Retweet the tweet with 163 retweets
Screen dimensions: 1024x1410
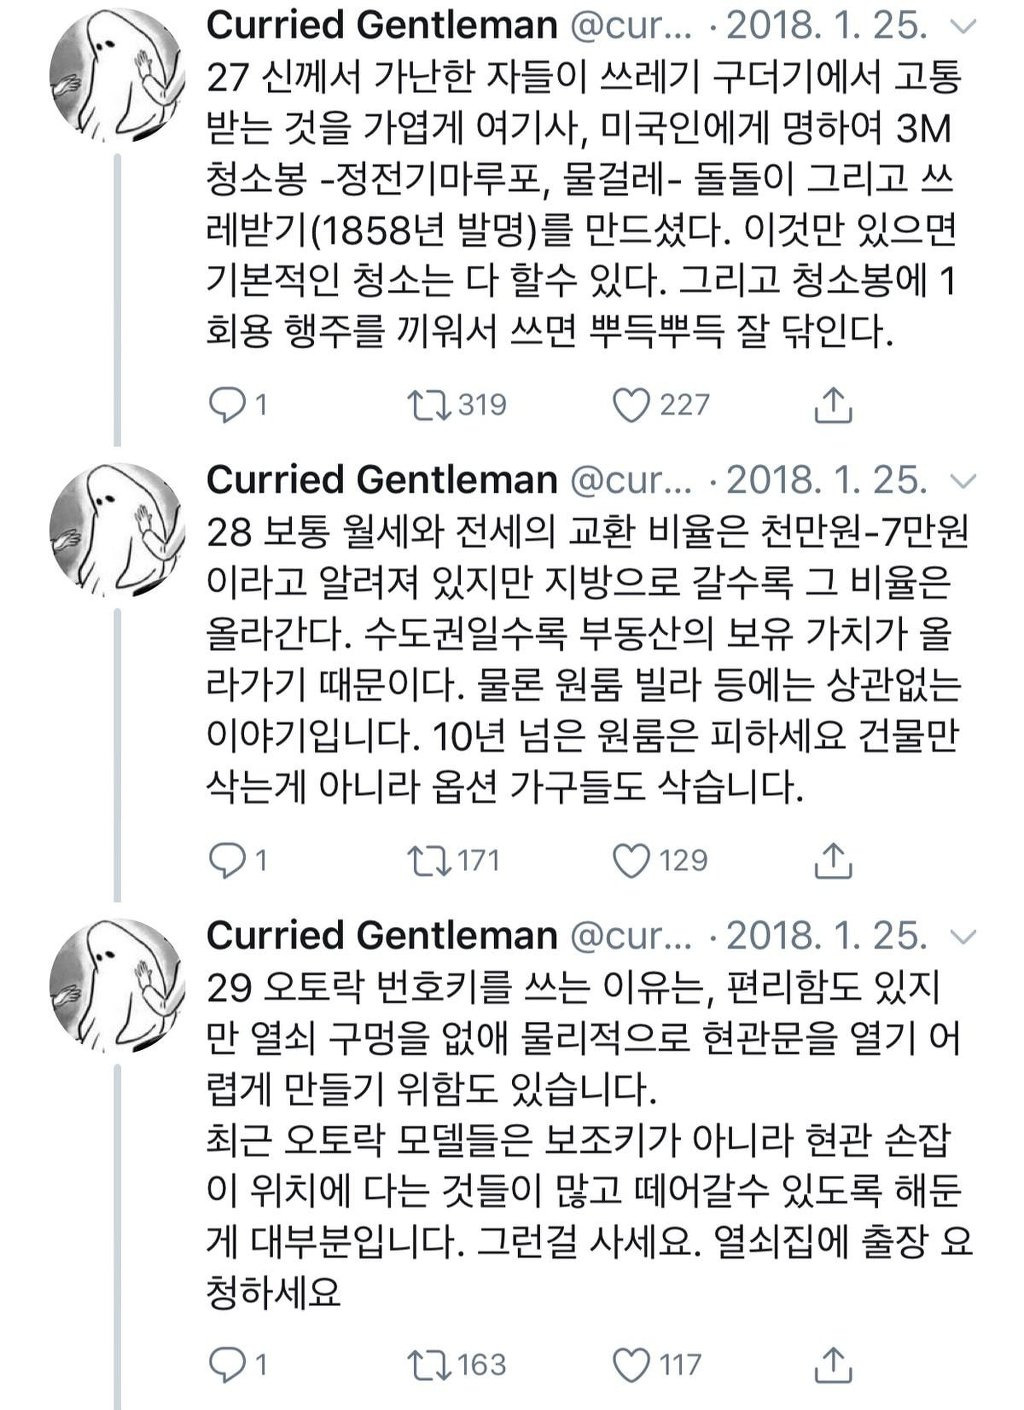[x=429, y=1364]
